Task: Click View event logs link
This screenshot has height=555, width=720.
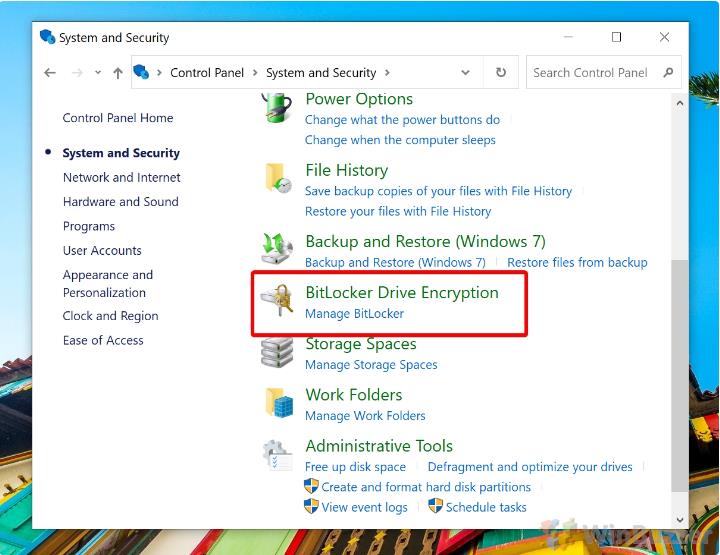Action: coord(365,507)
